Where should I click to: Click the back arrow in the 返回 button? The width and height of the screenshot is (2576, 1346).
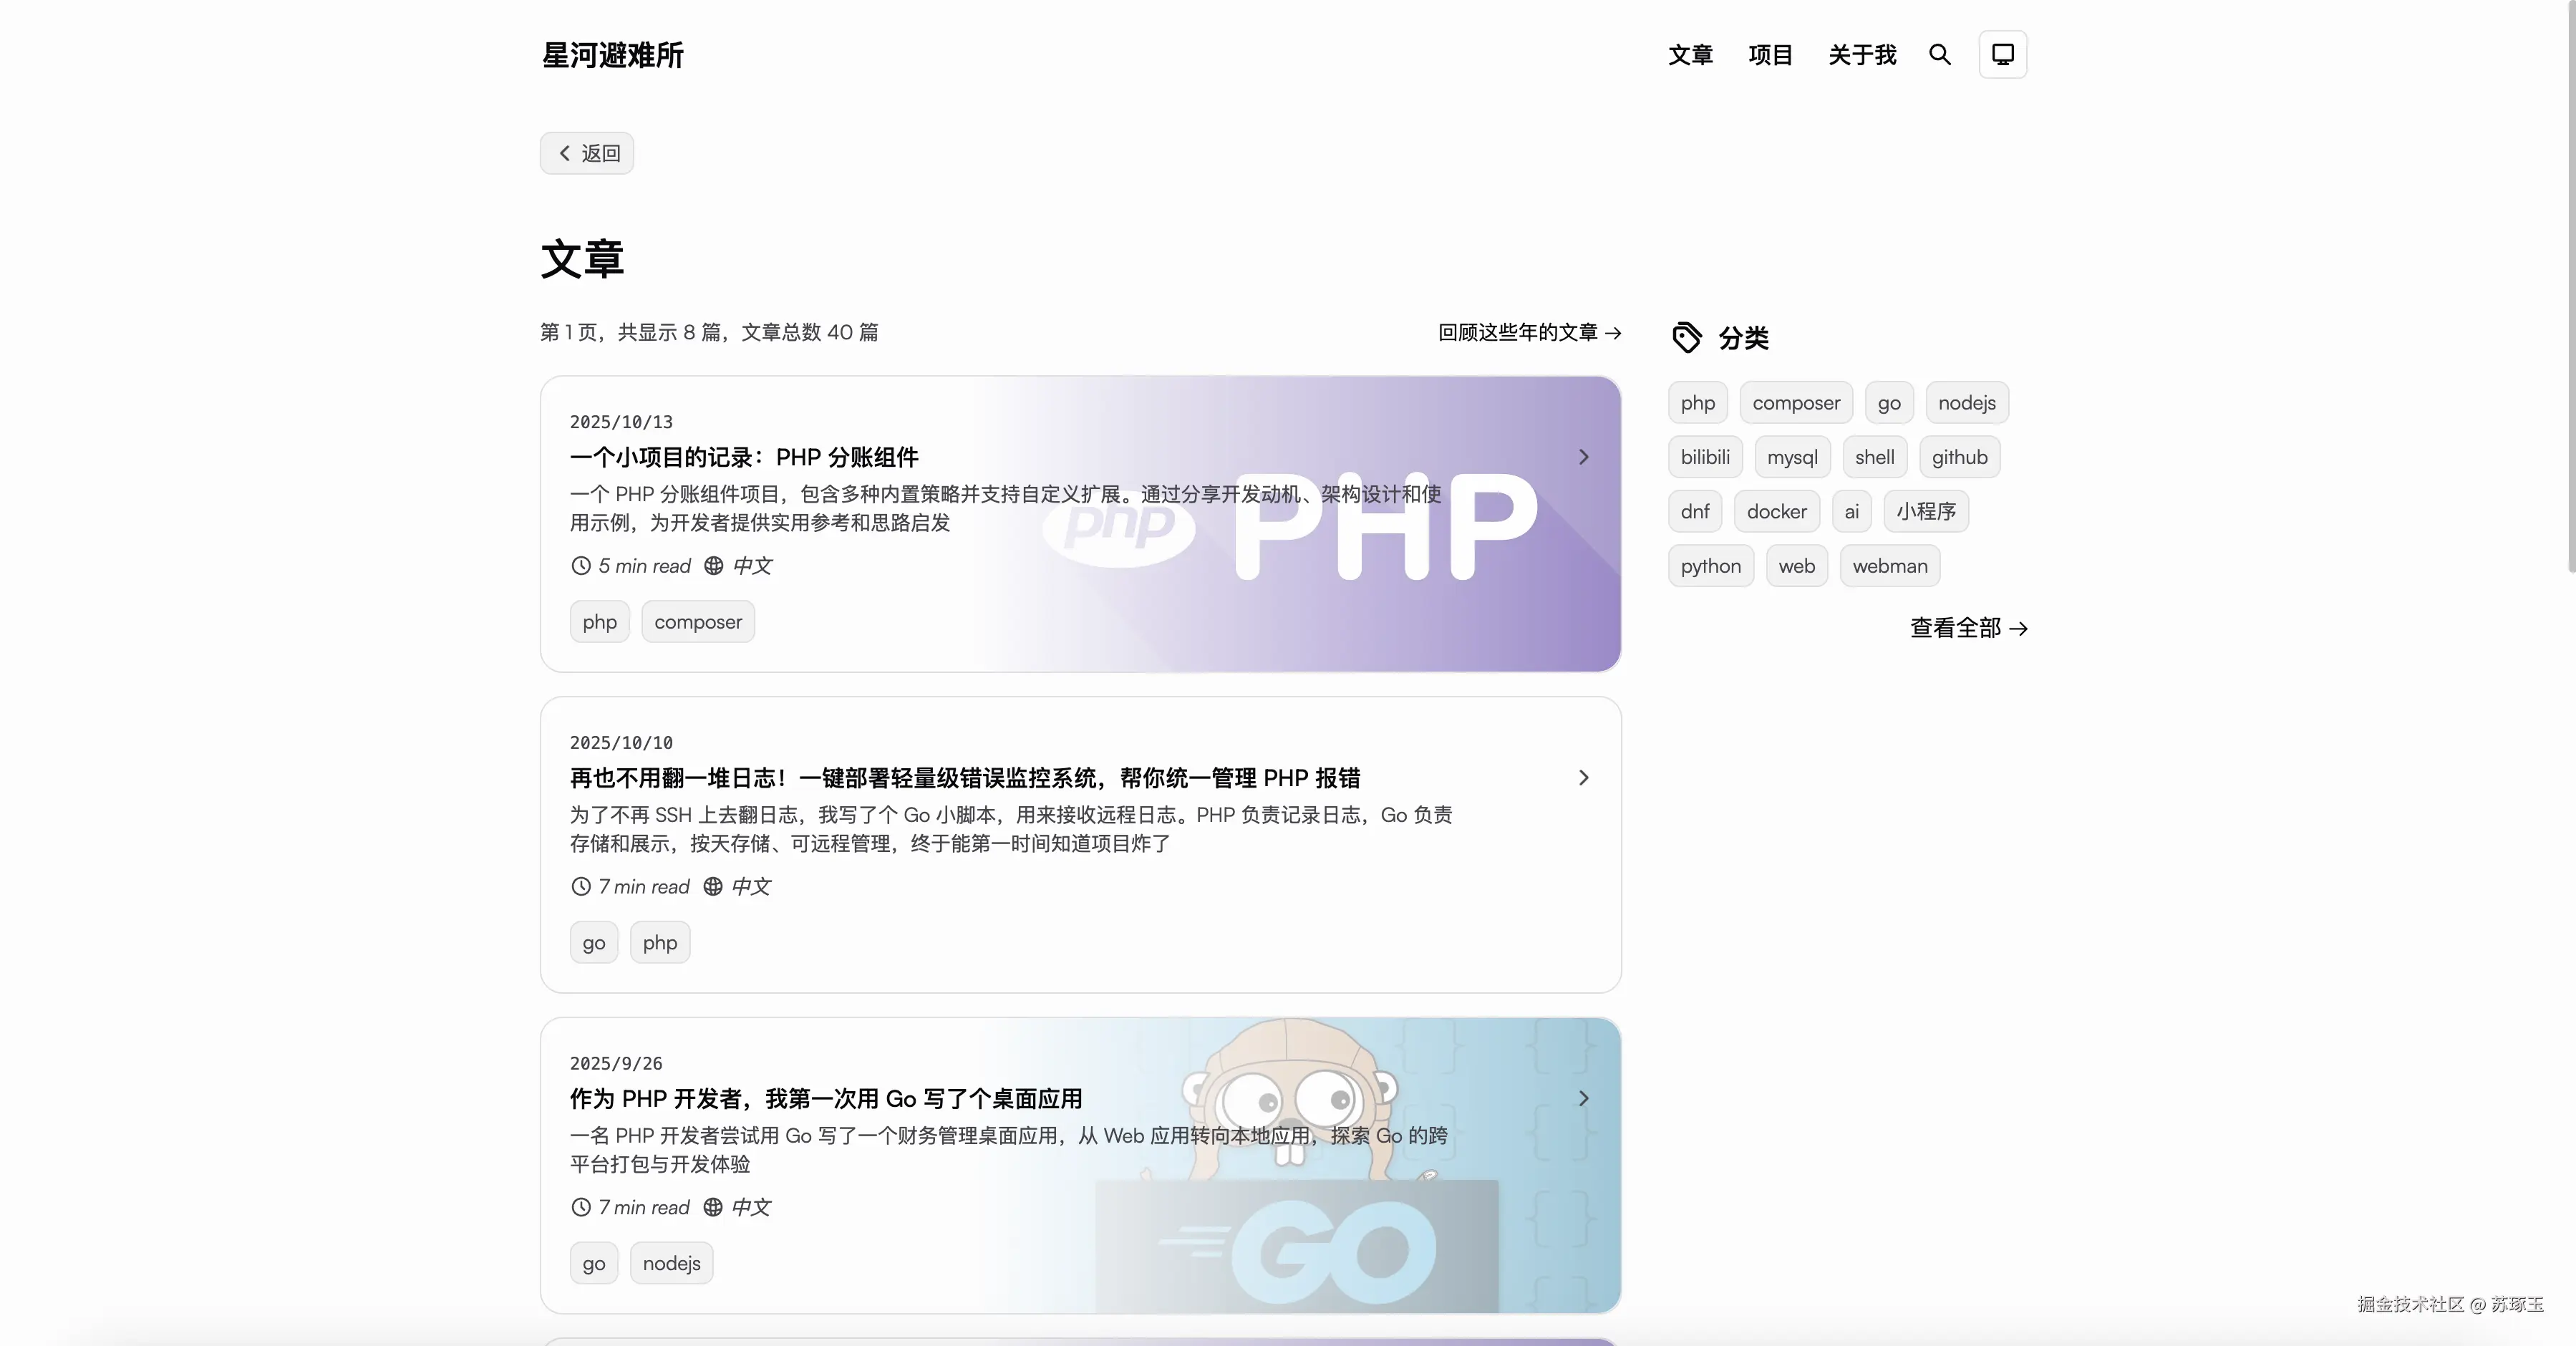point(565,153)
